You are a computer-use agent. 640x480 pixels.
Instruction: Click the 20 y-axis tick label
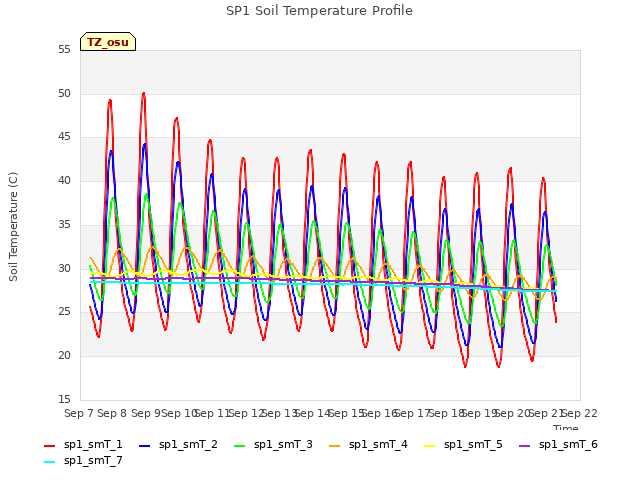(x=64, y=356)
